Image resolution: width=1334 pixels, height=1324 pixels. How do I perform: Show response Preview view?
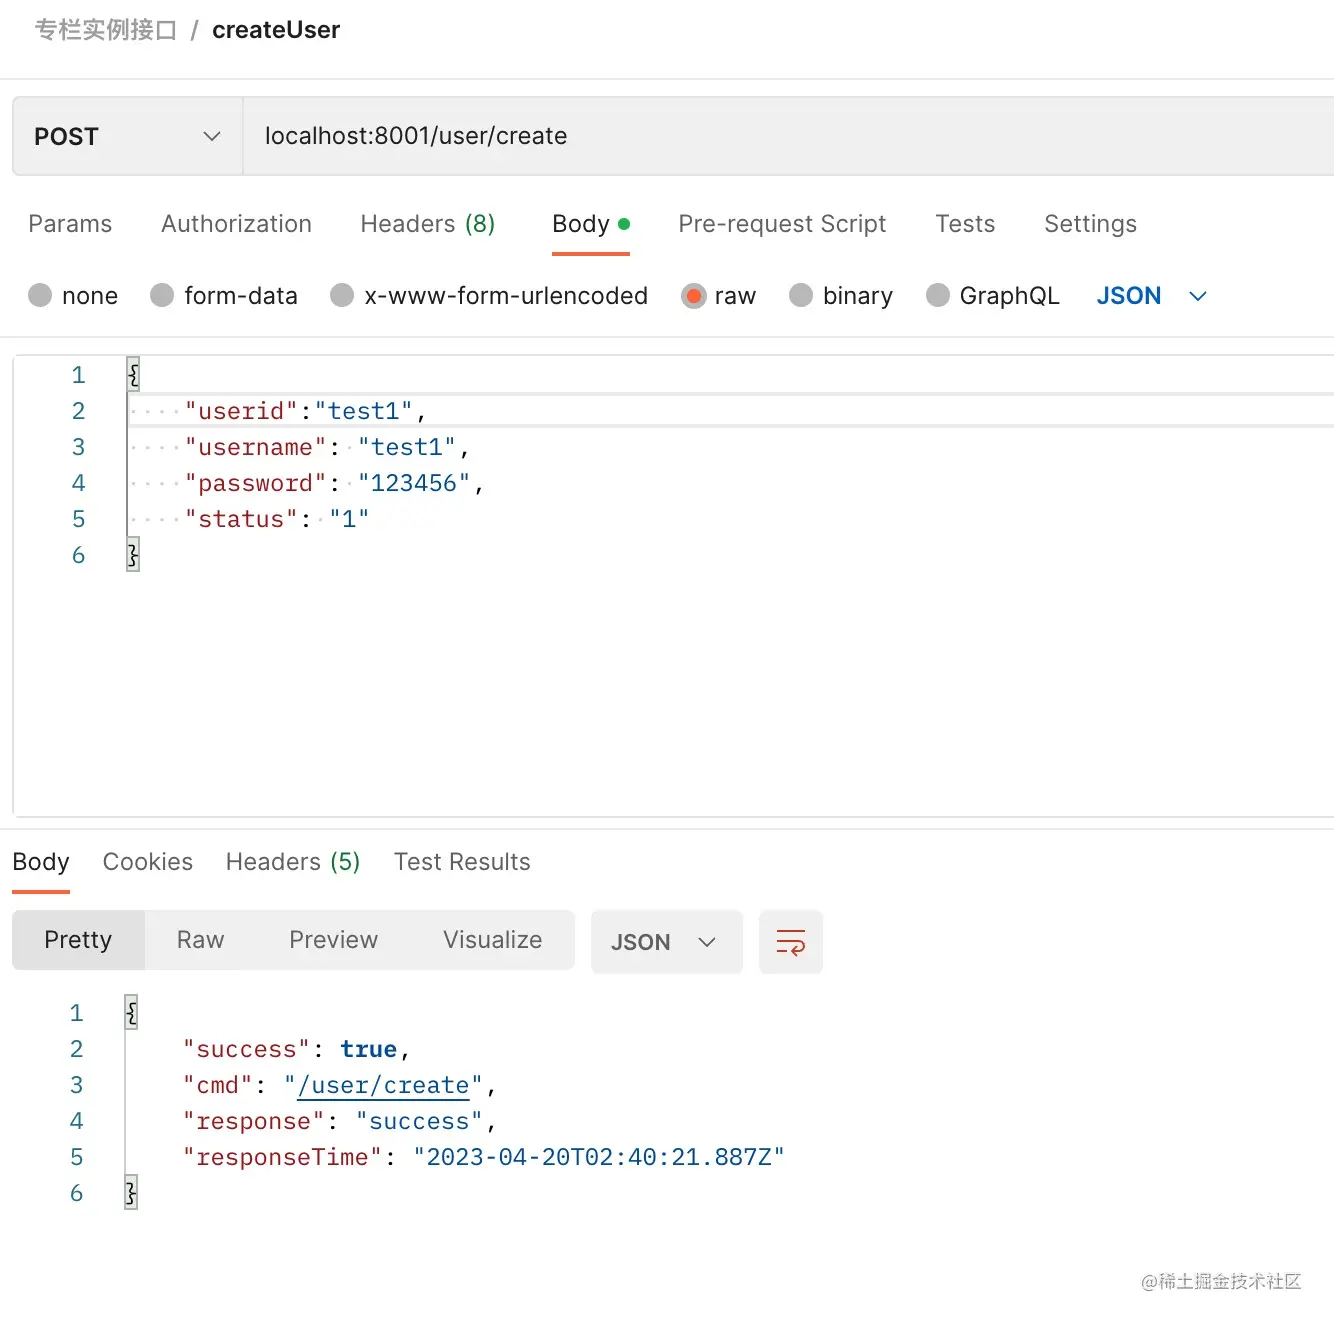333,940
